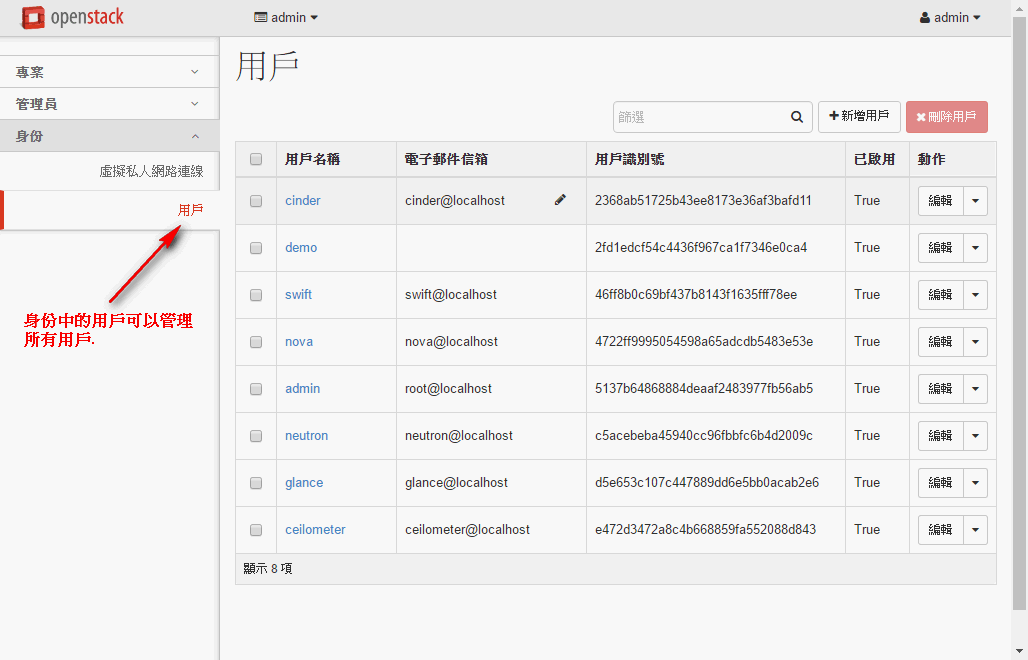Open action dropdown arrow for neutron row
The height and width of the screenshot is (660, 1028).
coord(976,436)
